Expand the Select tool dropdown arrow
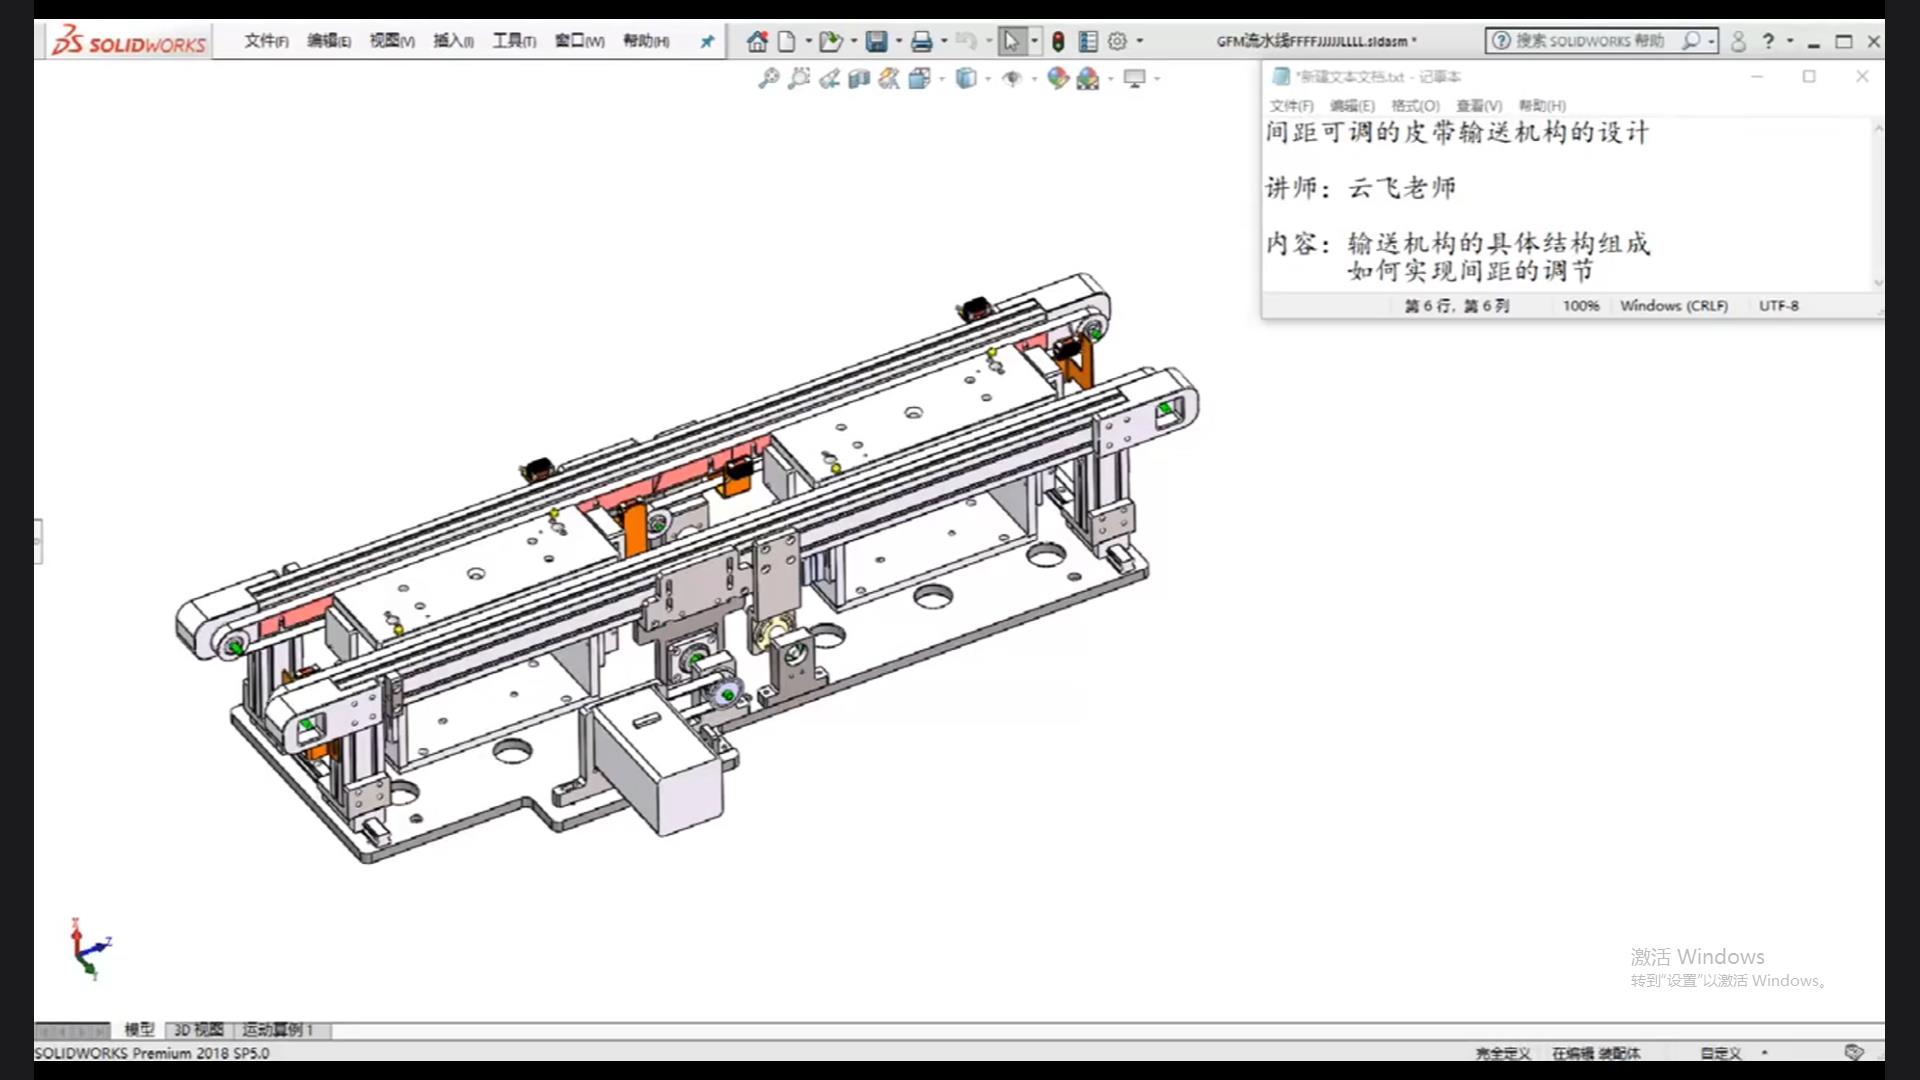 click(1034, 41)
